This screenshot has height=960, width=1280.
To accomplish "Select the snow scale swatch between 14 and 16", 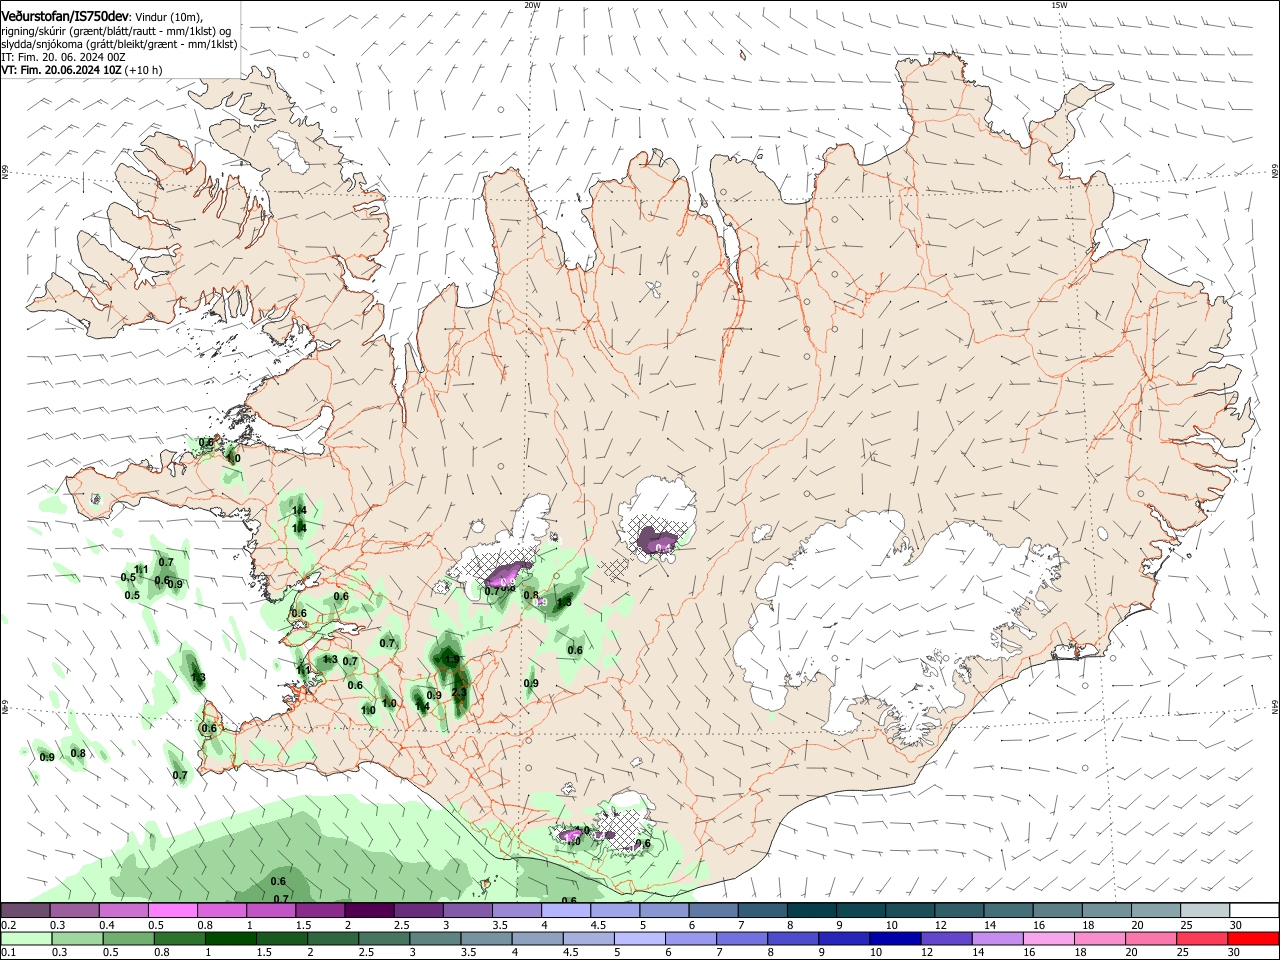I will click(1009, 911).
